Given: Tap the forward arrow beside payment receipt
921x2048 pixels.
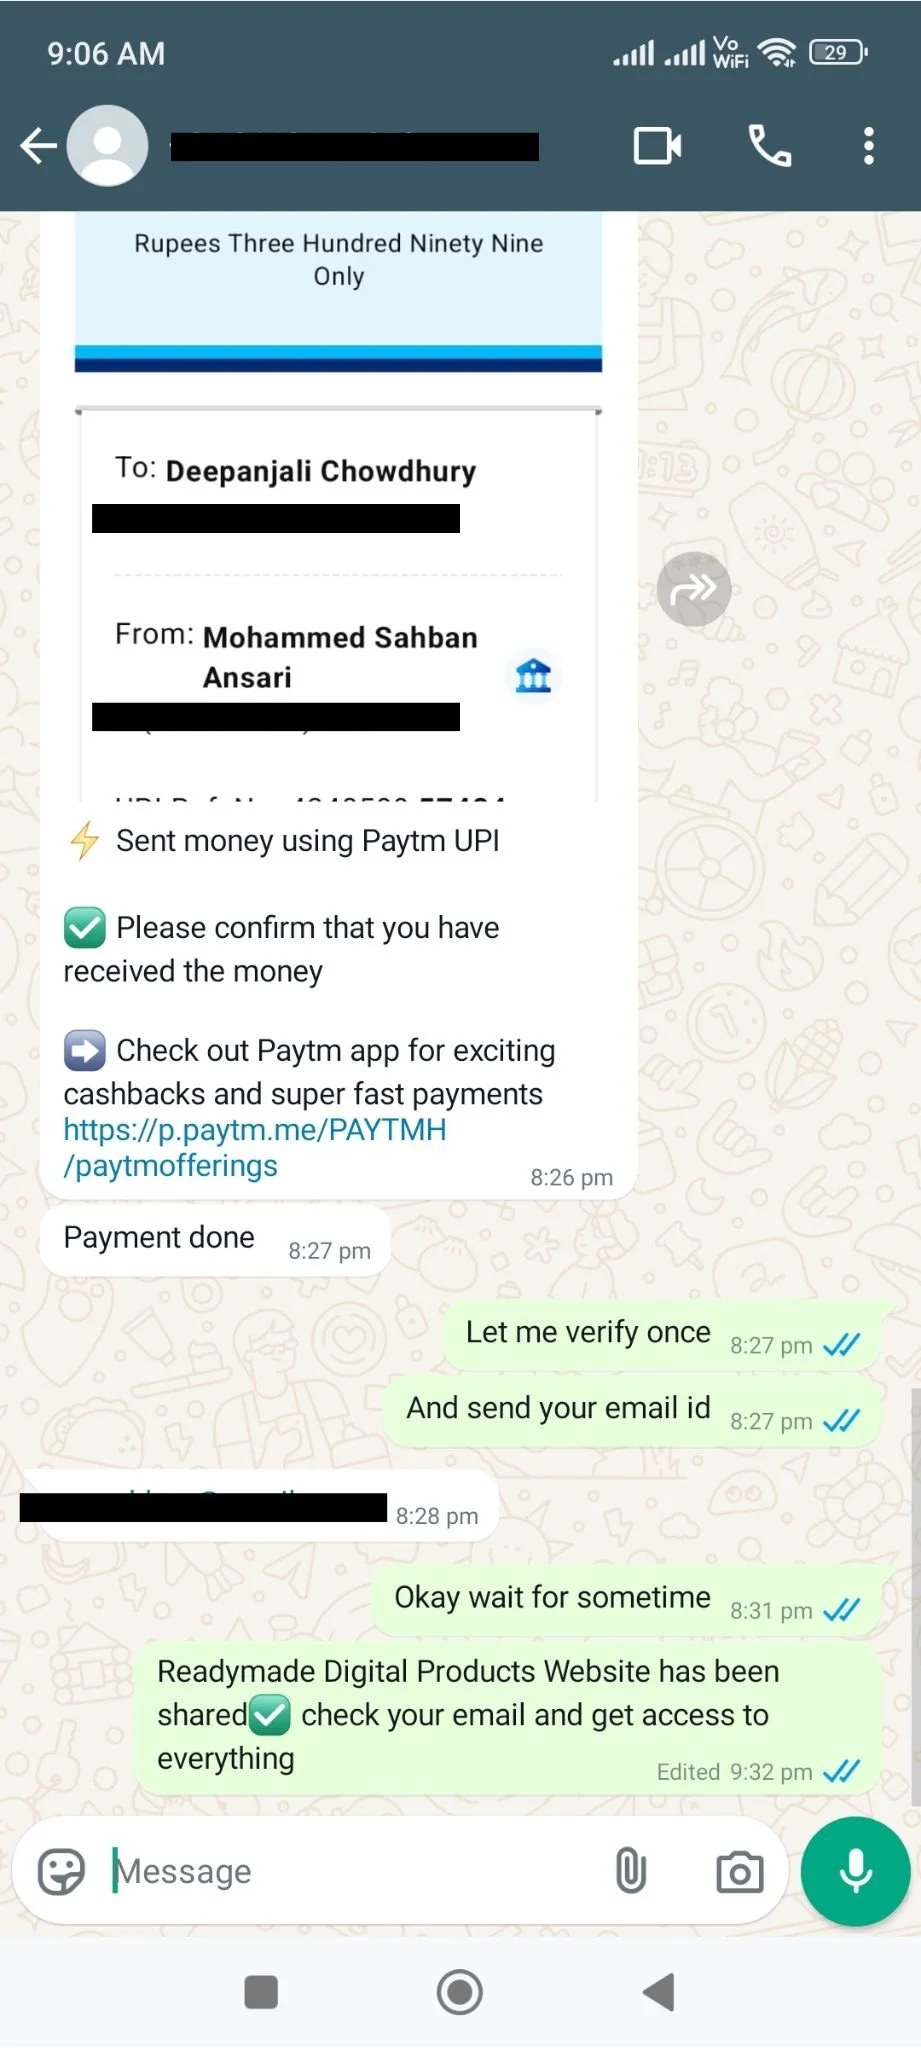Looking at the screenshot, I should (x=694, y=589).
